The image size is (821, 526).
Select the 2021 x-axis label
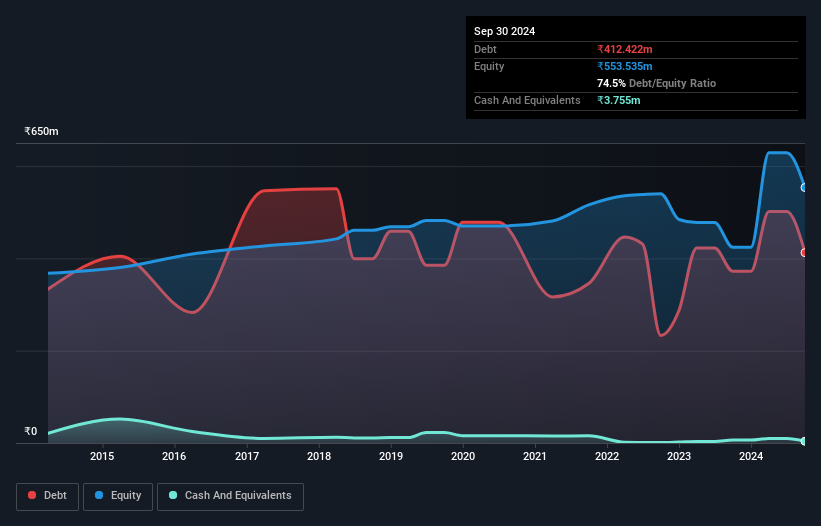point(535,456)
